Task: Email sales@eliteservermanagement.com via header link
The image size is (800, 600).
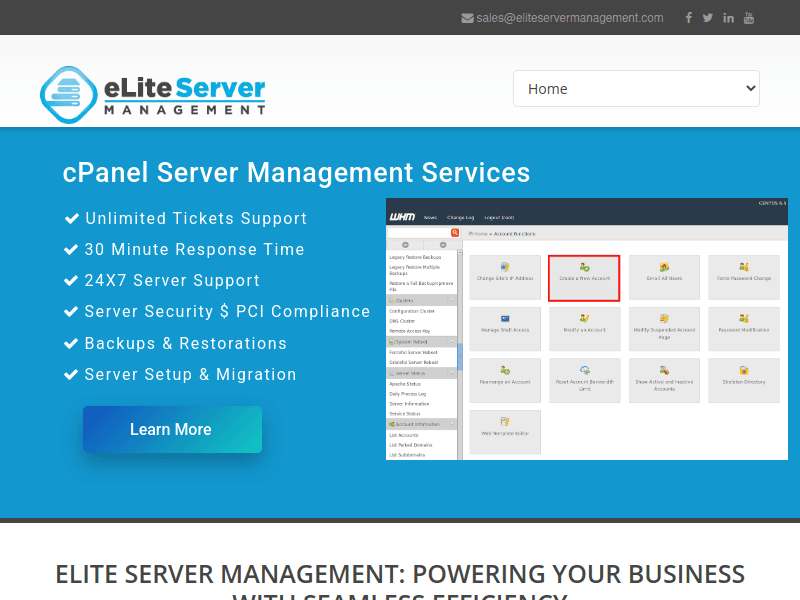Action: point(568,17)
